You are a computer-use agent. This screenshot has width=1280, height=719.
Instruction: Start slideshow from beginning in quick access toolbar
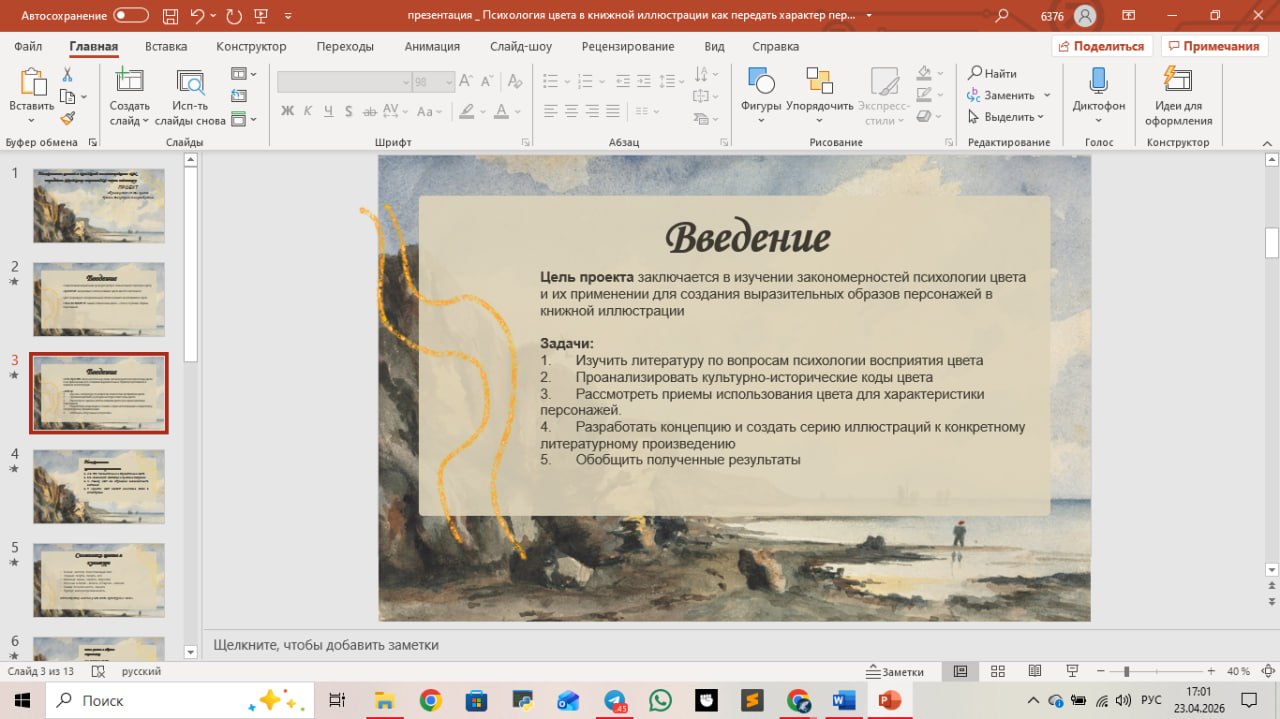pyautogui.click(x=261, y=16)
